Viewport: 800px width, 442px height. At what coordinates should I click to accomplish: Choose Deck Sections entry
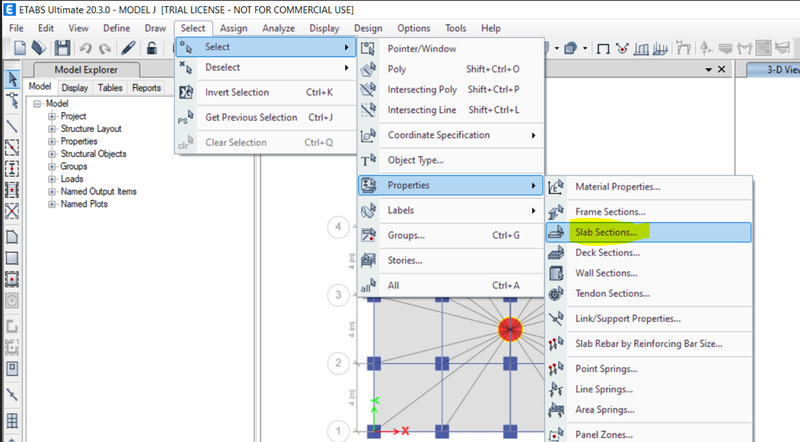[648, 253]
